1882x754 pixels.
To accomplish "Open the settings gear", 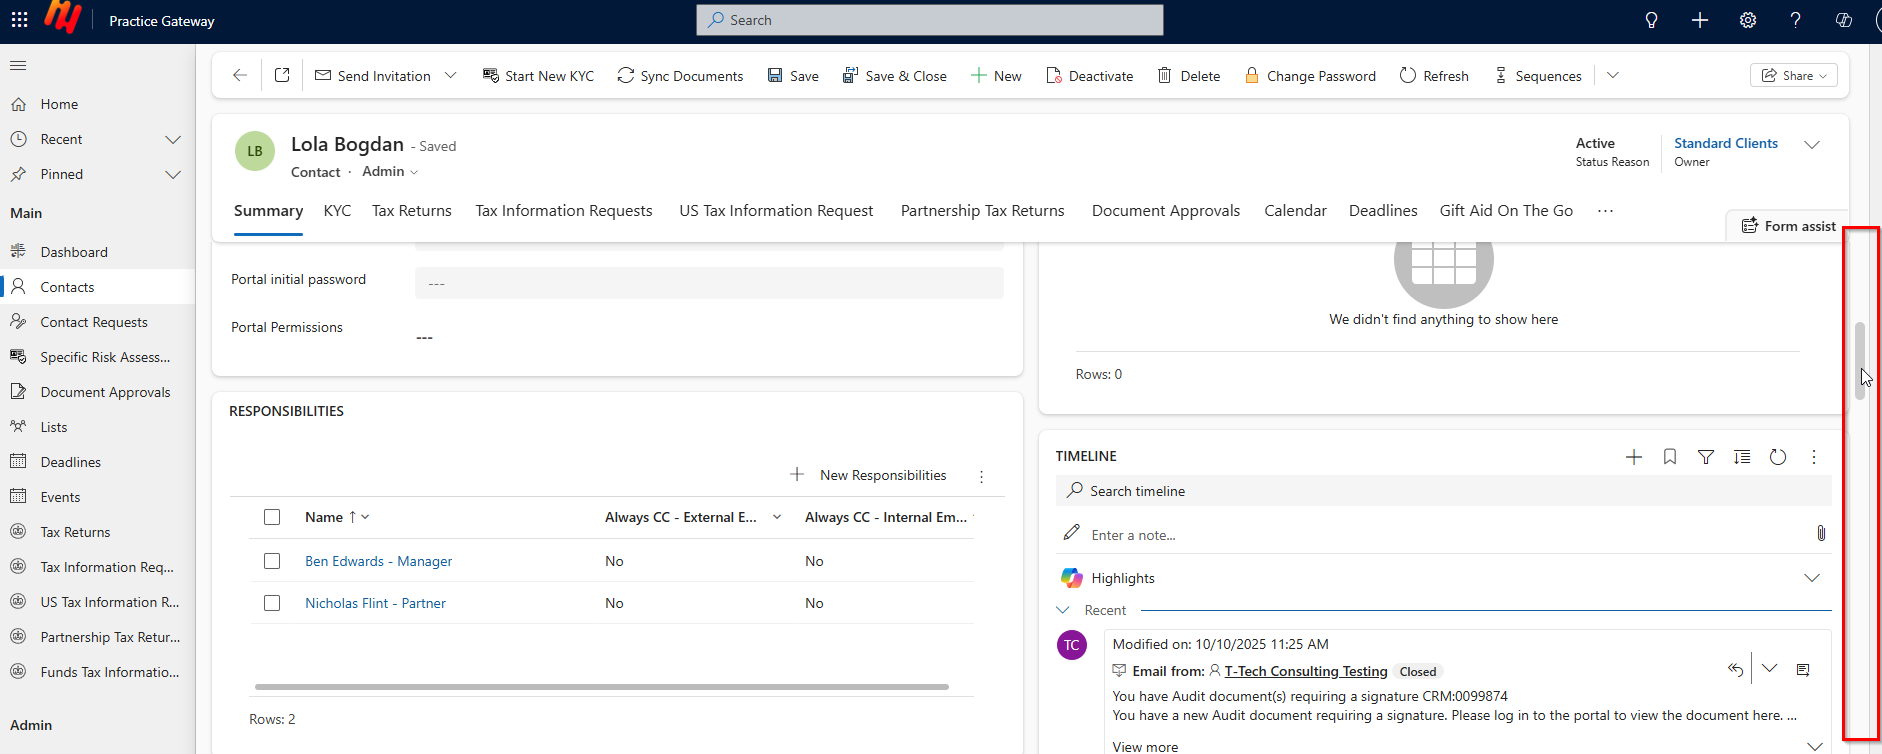I will (x=1747, y=20).
